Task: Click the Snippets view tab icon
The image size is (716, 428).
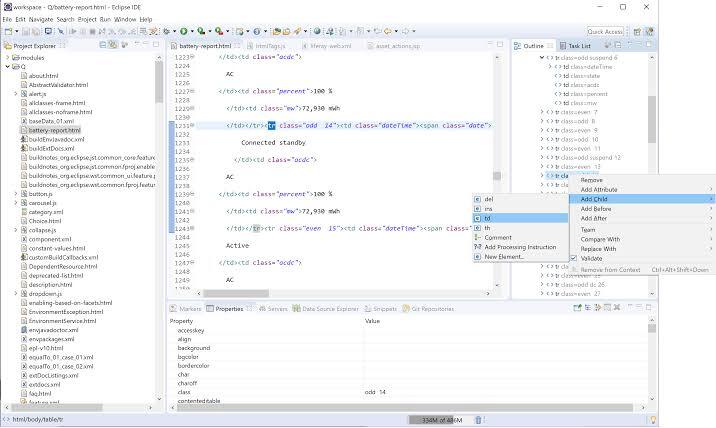Action: click(368, 309)
